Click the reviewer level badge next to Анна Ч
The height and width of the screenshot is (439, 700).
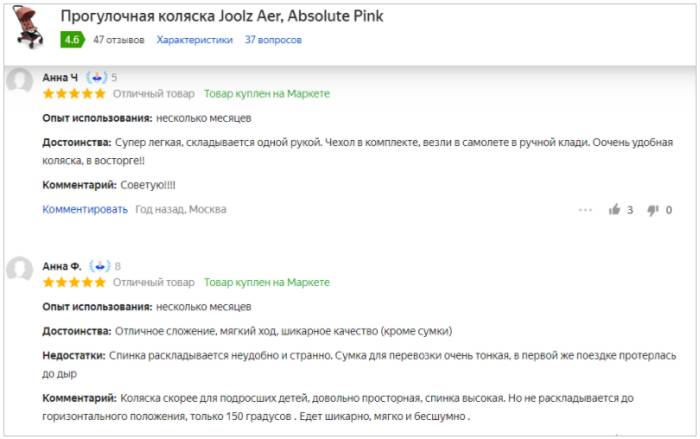coord(97,77)
